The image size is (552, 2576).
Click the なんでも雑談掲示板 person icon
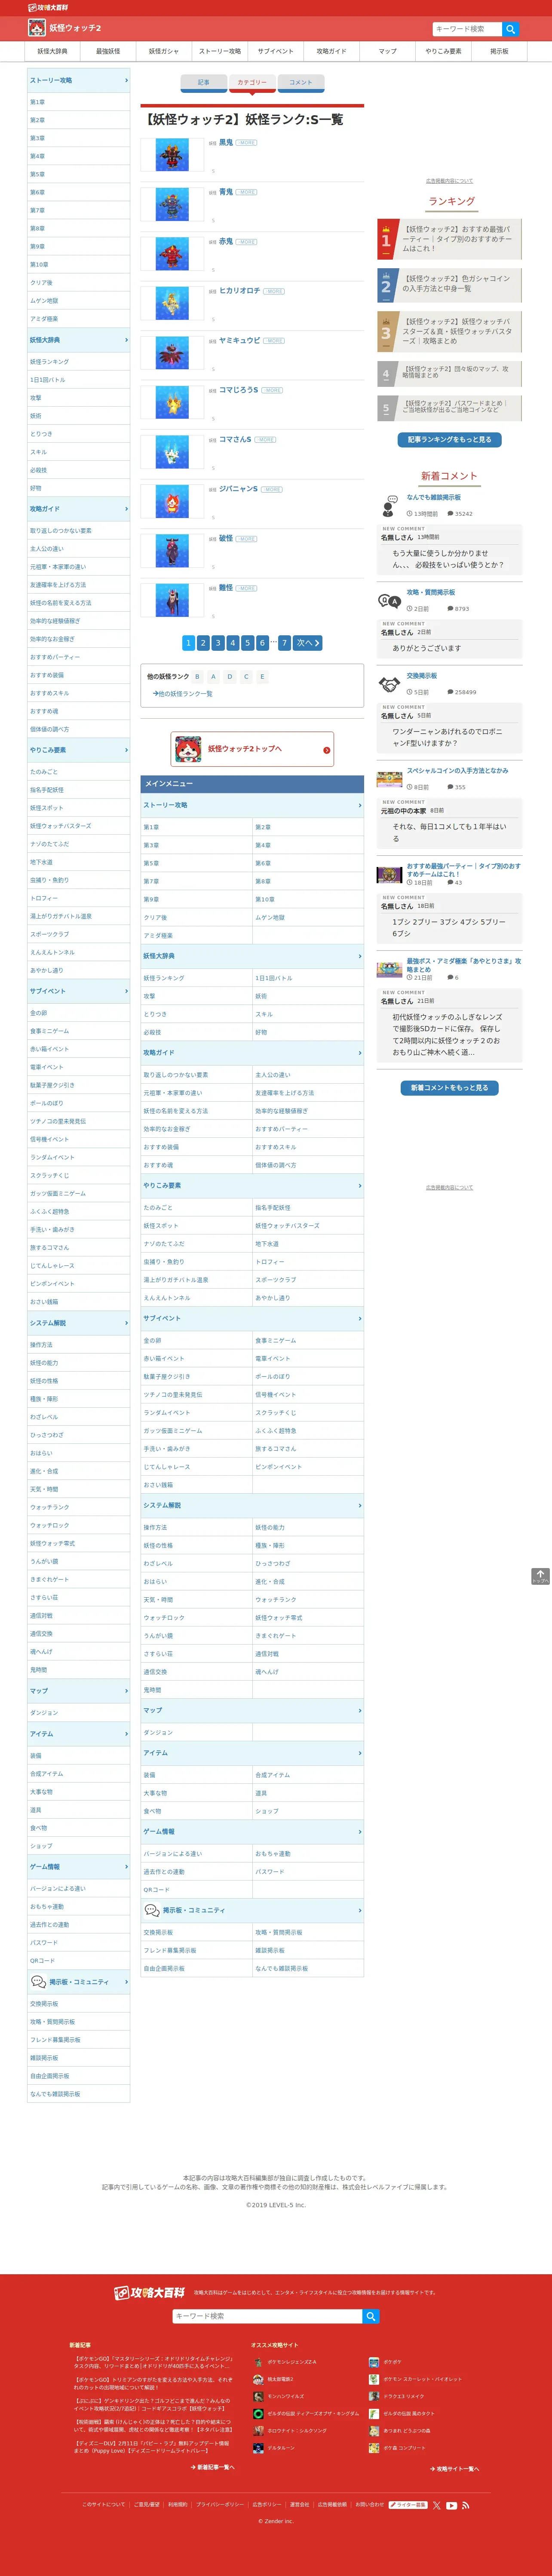(x=389, y=505)
